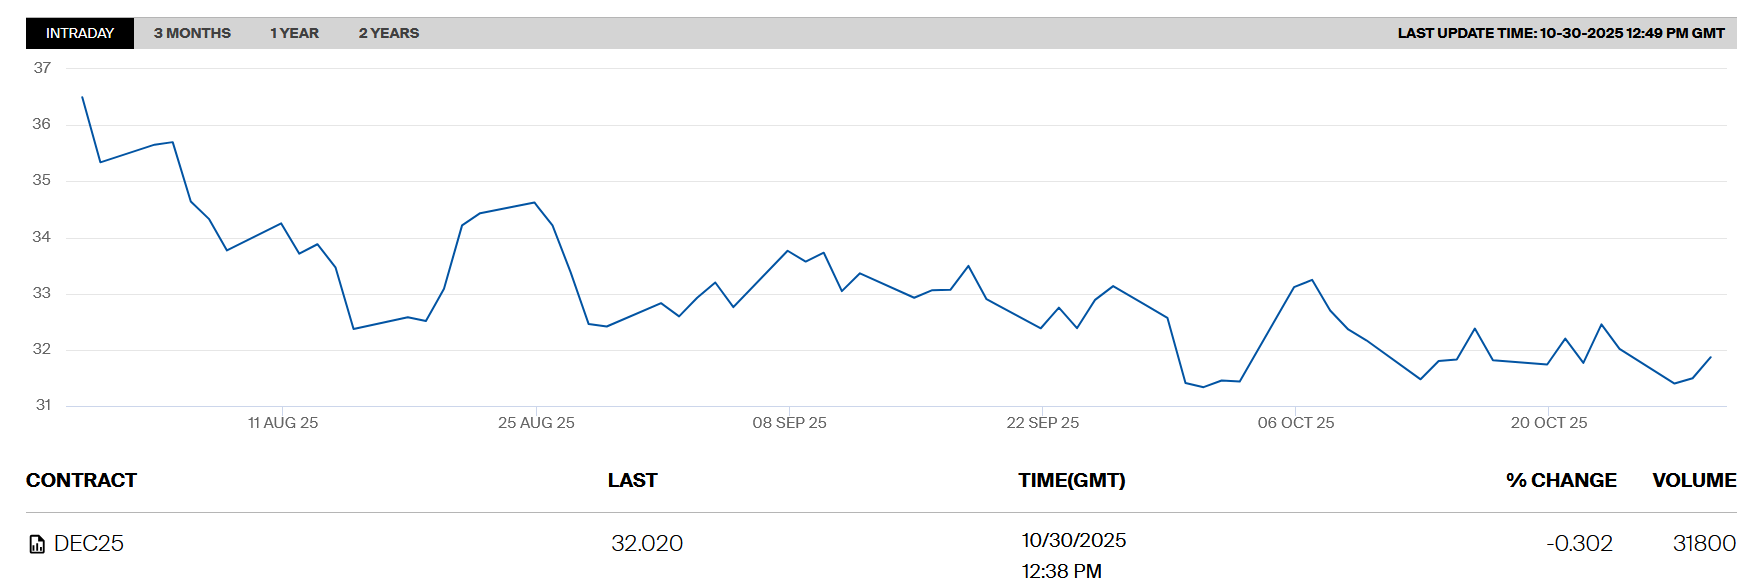Viewport: 1756px width, 587px height.
Task: Open the 1 YEAR chart view
Action: 294,33
